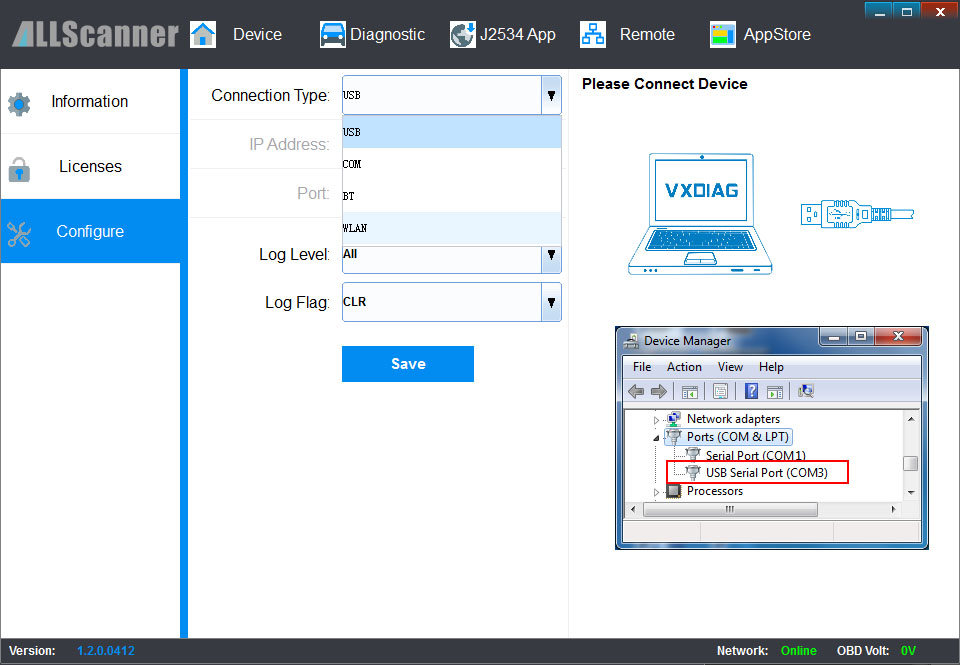The width and height of the screenshot is (960, 665).
Task: Maximize the ALLScanner window
Action: (907, 11)
